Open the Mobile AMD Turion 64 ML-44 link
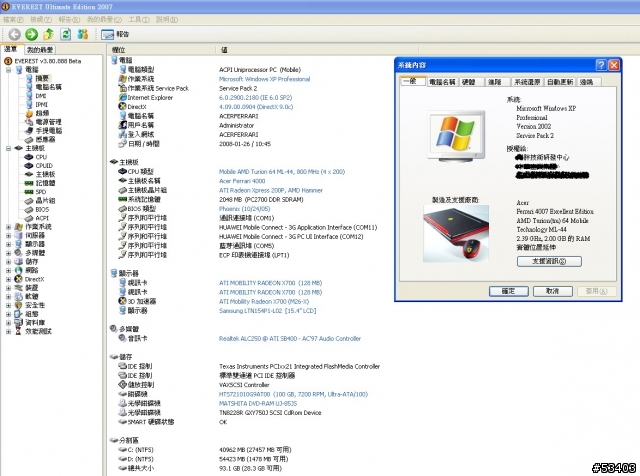This screenshot has height=476, width=640. point(282,171)
